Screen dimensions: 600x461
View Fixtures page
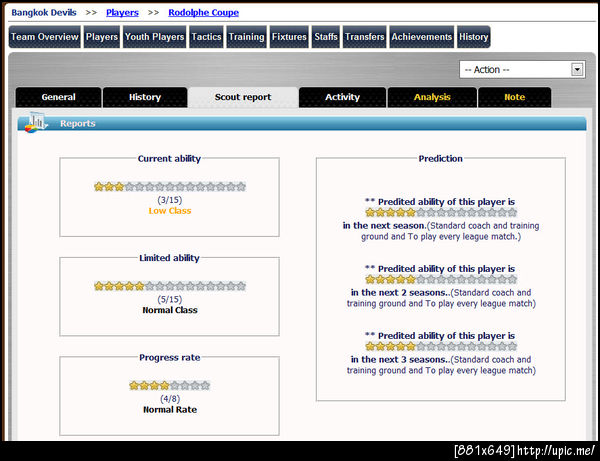click(x=289, y=37)
